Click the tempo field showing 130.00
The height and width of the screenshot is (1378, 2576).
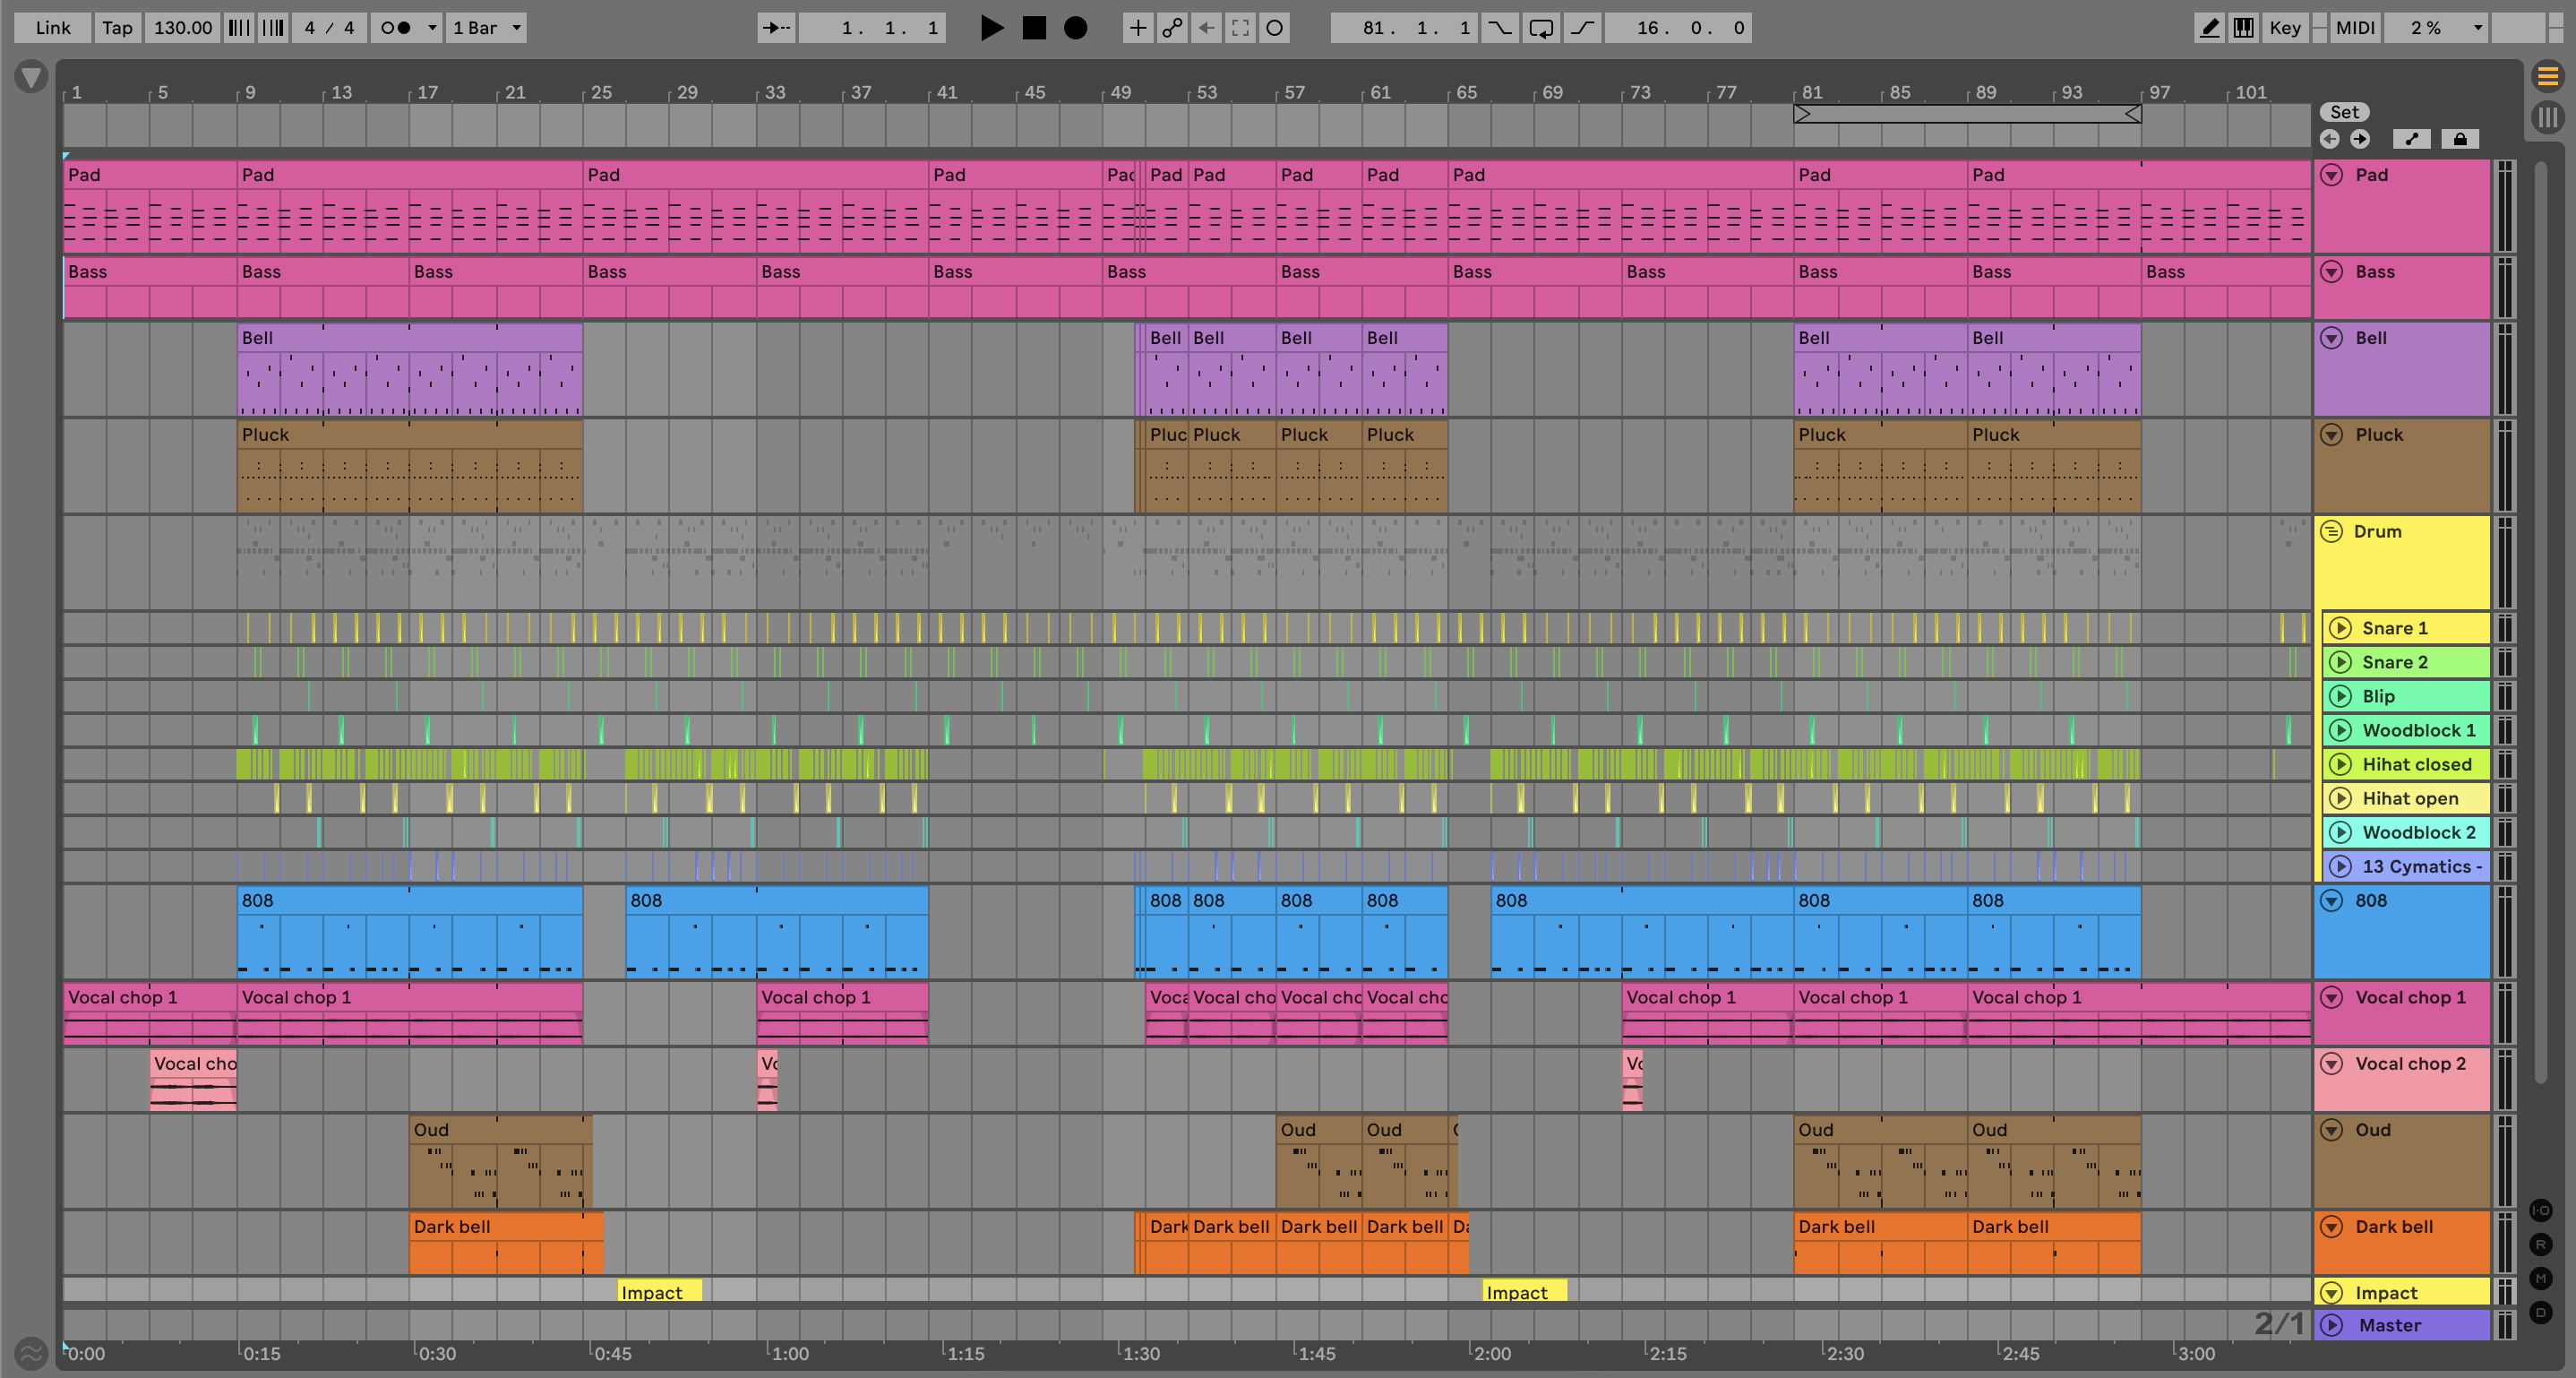click(182, 28)
